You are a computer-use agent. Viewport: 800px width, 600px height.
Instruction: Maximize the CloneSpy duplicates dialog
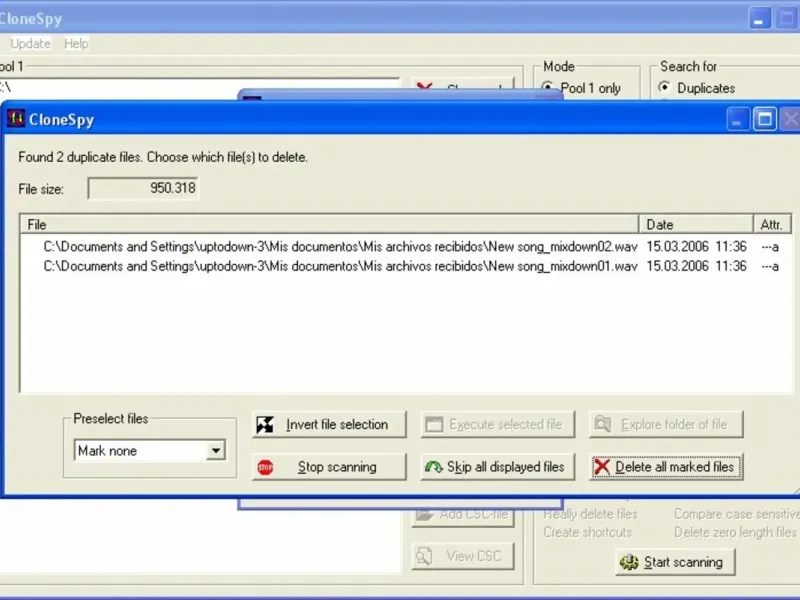click(x=764, y=119)
